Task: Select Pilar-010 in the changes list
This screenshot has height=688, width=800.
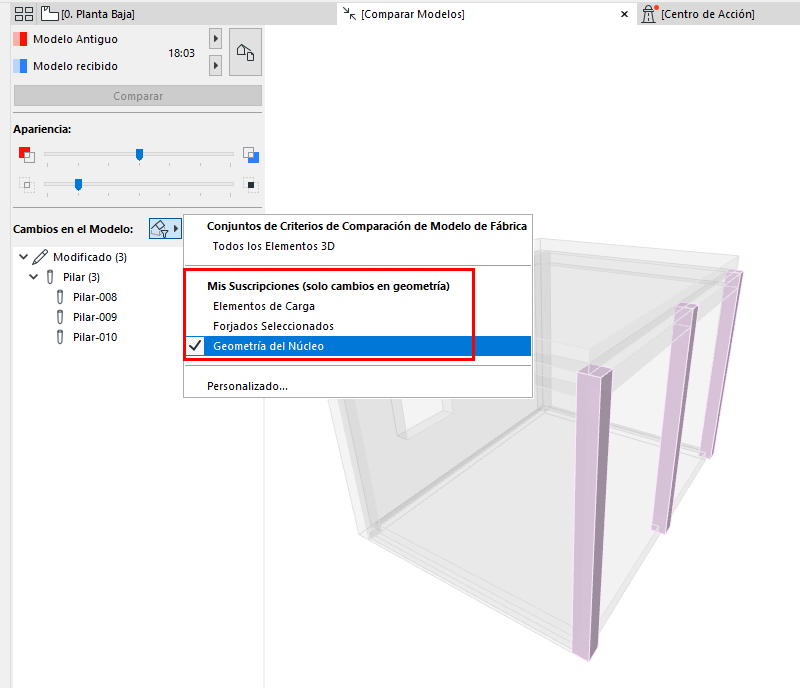Action: tap(95, 337)
